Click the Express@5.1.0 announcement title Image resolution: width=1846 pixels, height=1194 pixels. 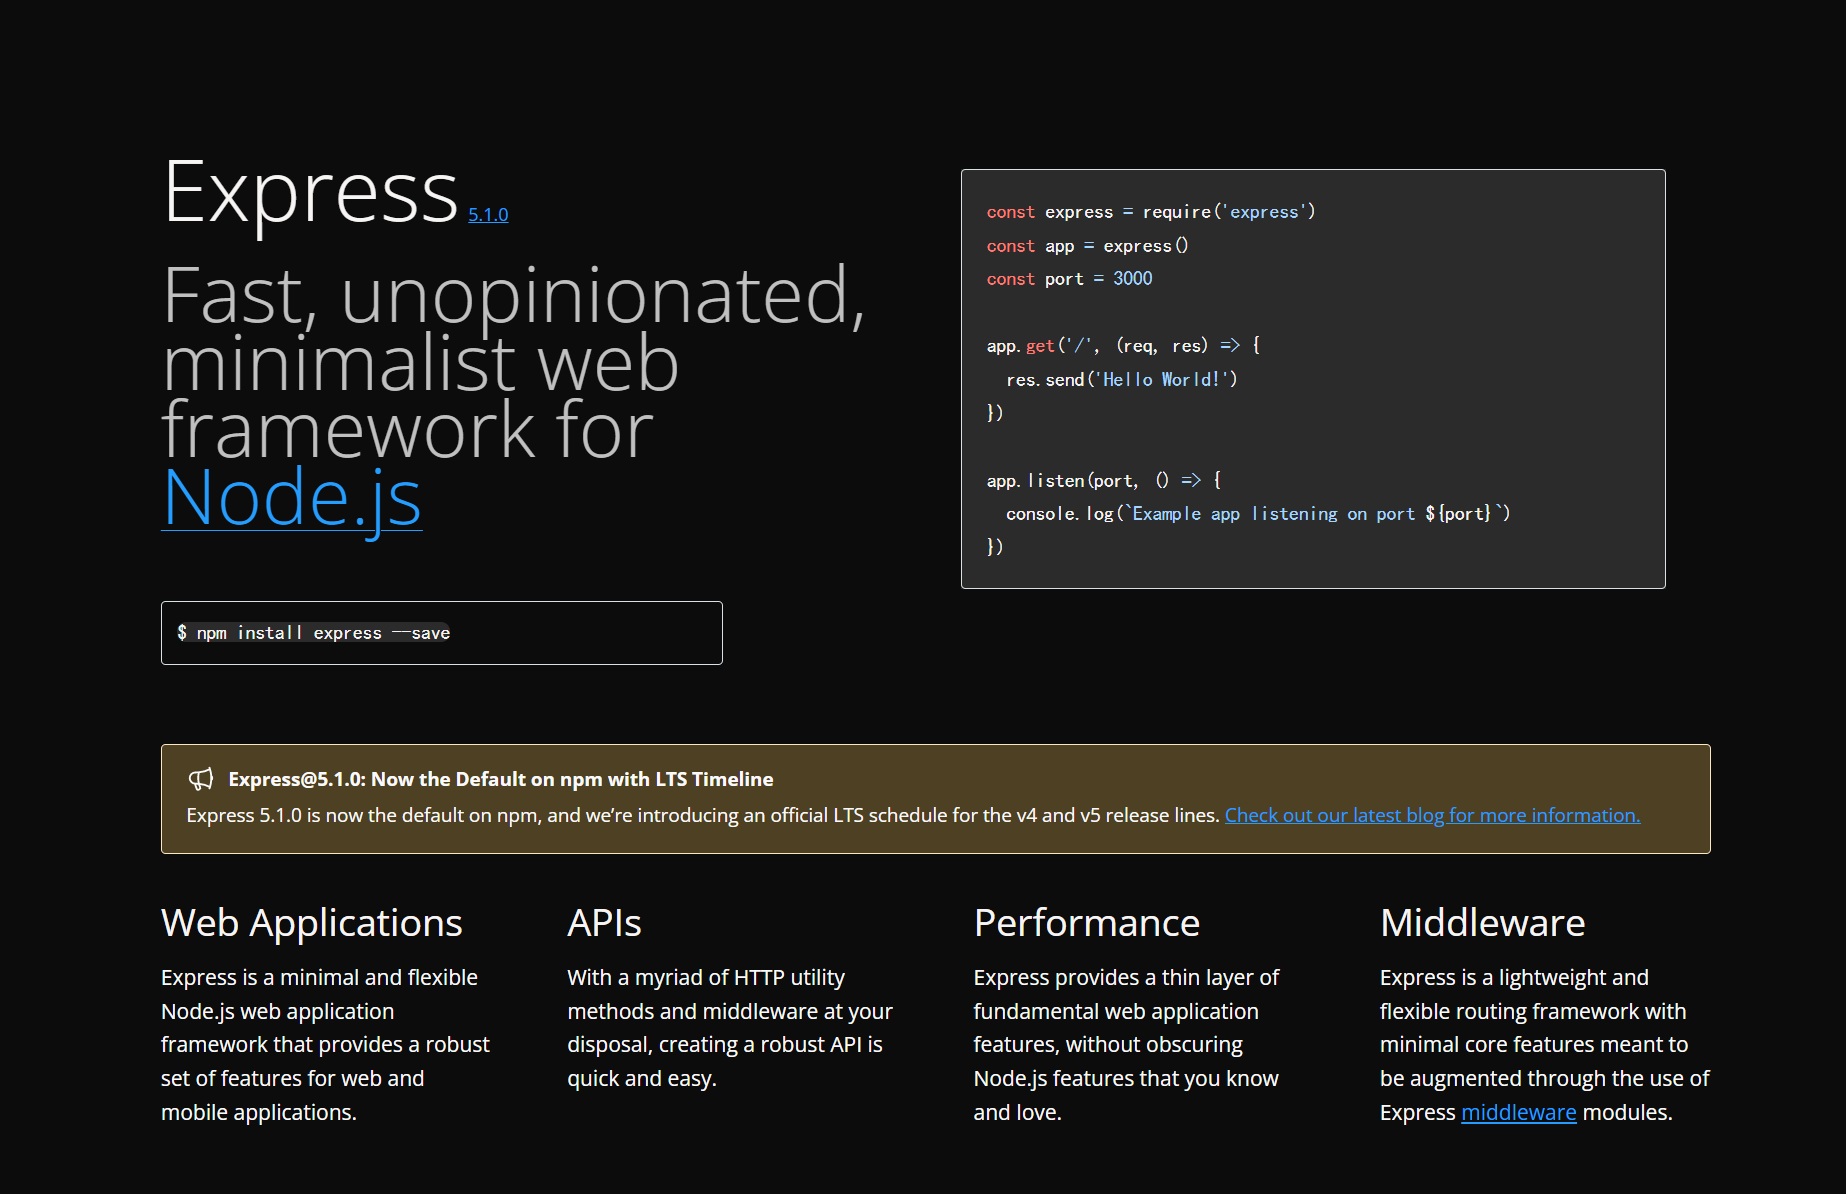[501, 779]
